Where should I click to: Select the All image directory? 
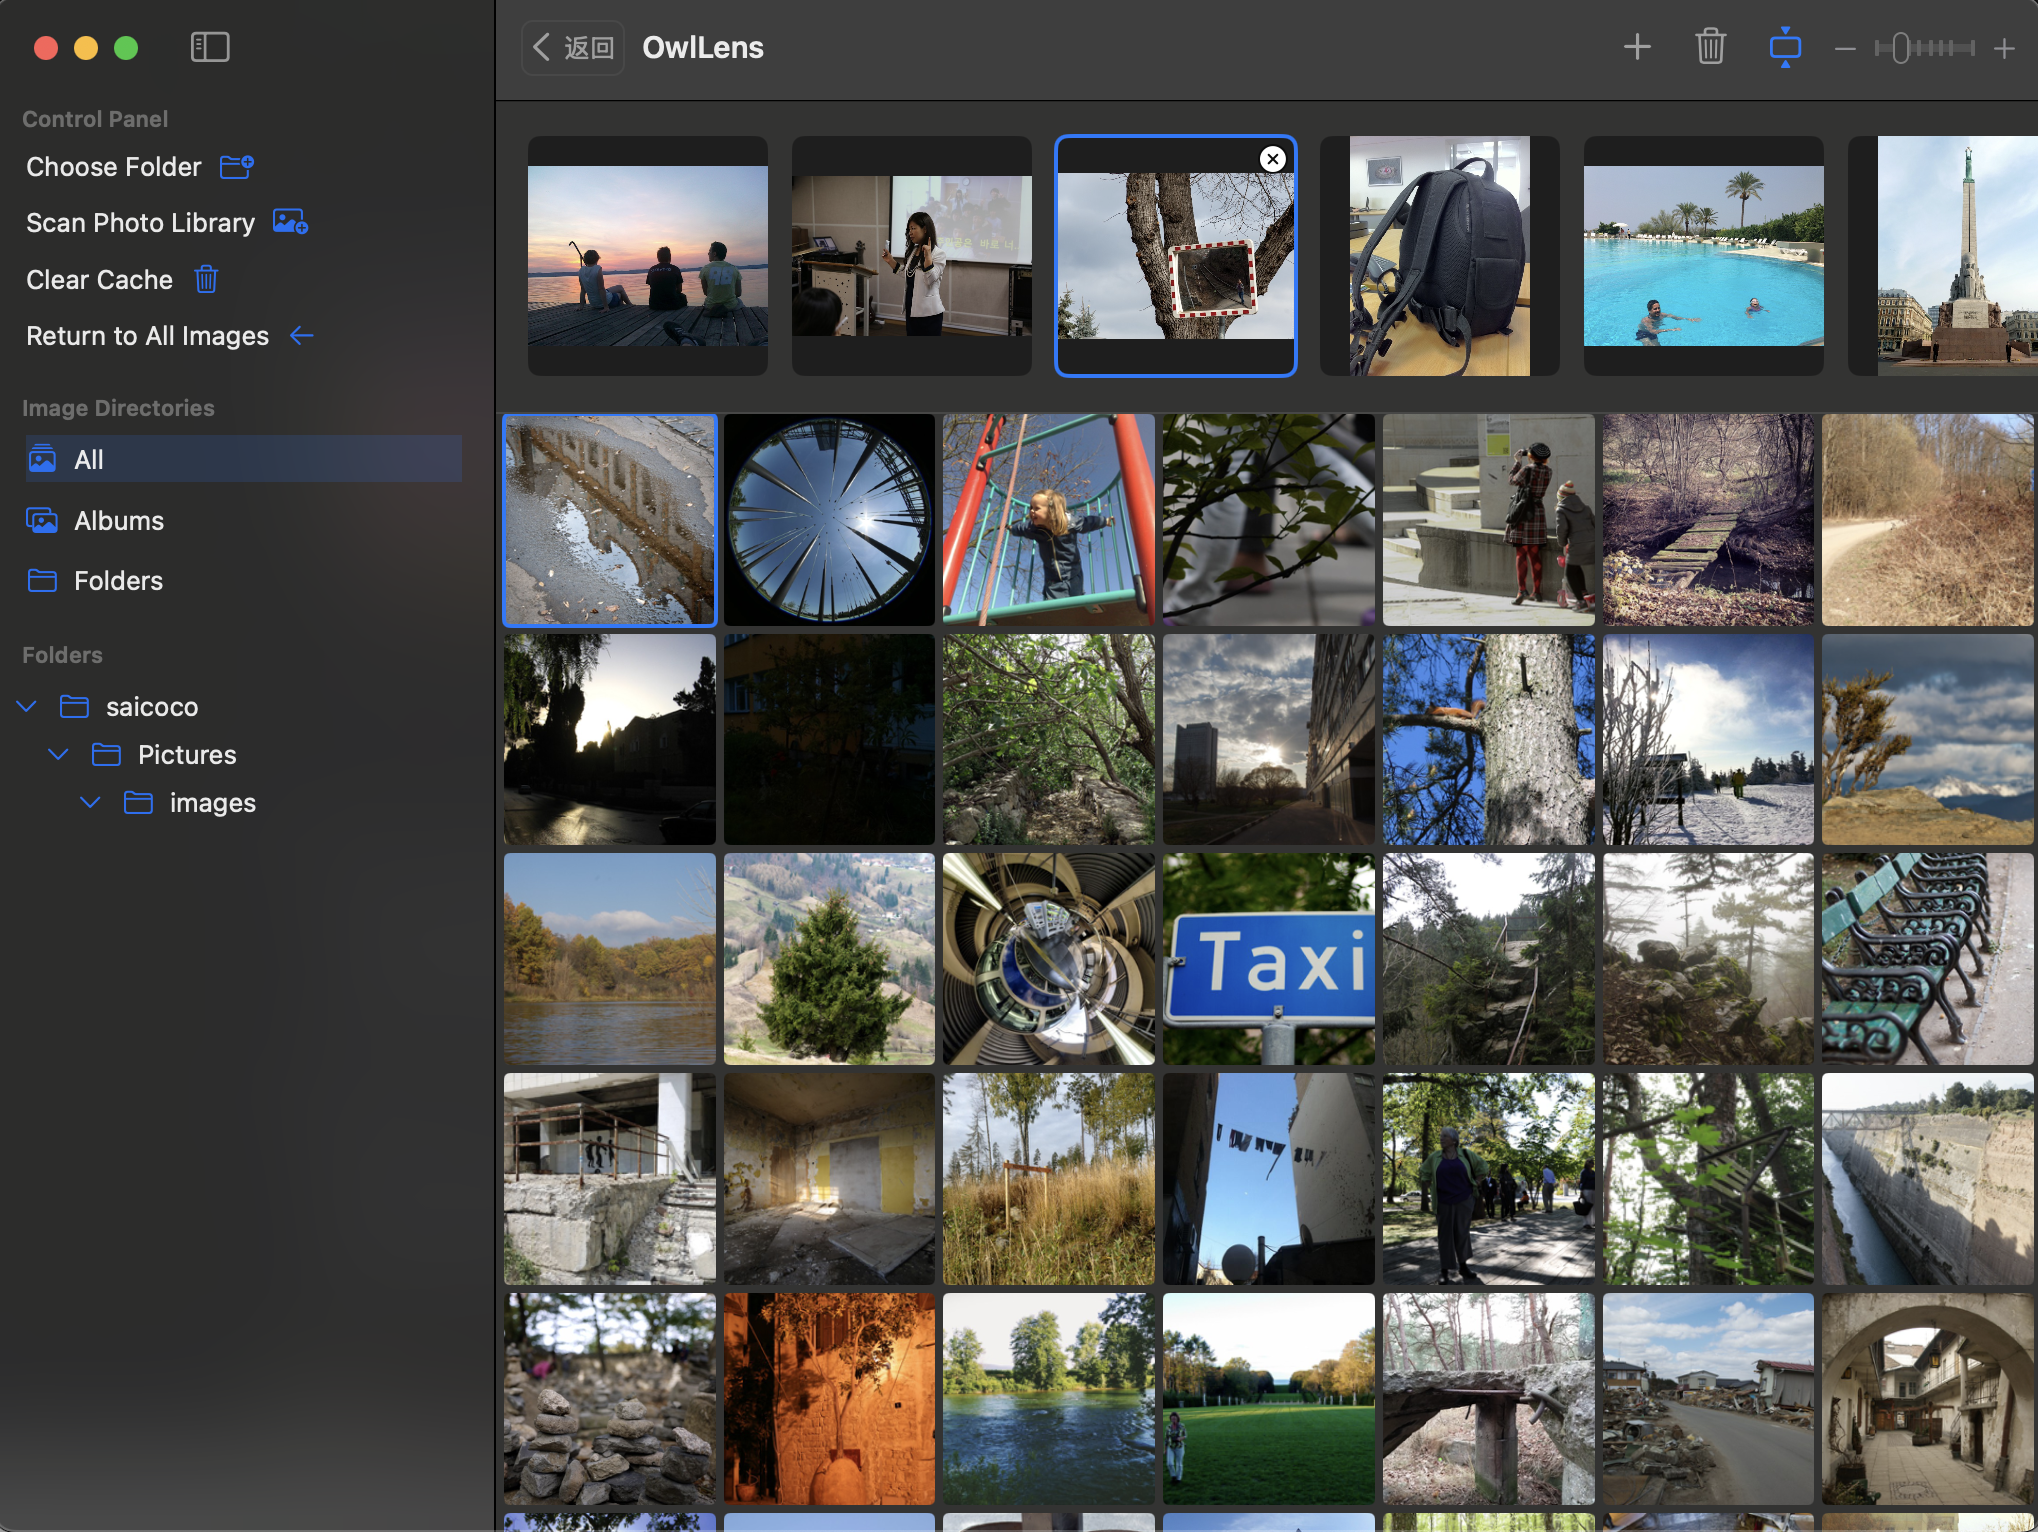click(x=243, y=459)
